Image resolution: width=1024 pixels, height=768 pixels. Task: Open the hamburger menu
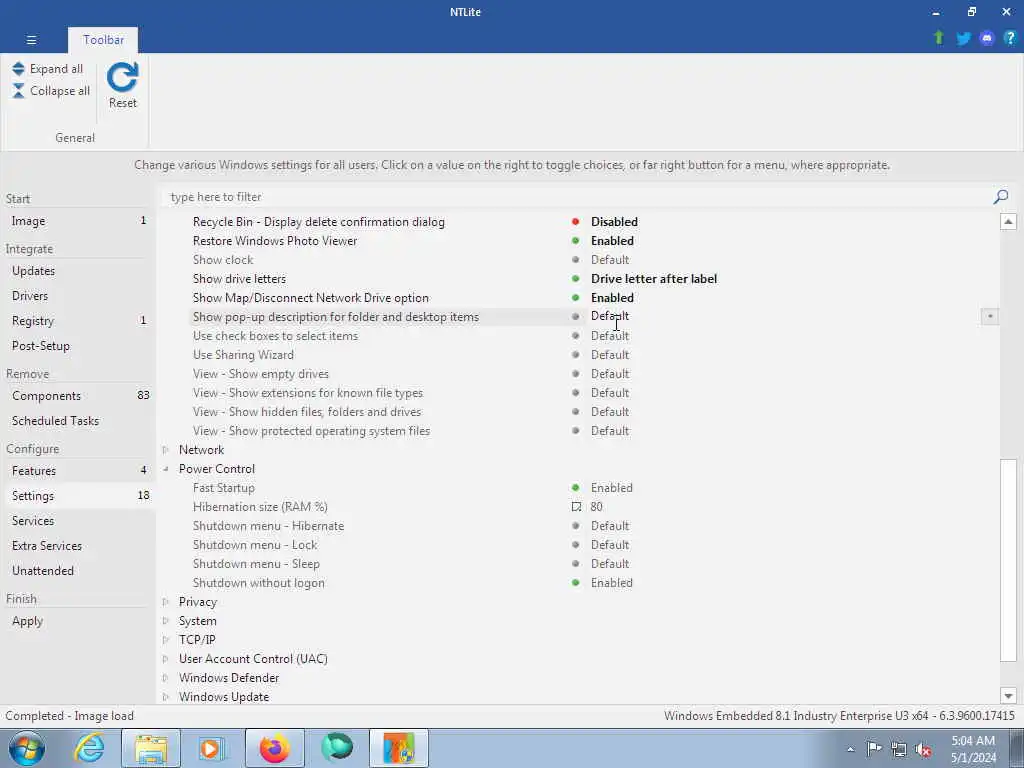pyautogui.click(x=31, y=40)
